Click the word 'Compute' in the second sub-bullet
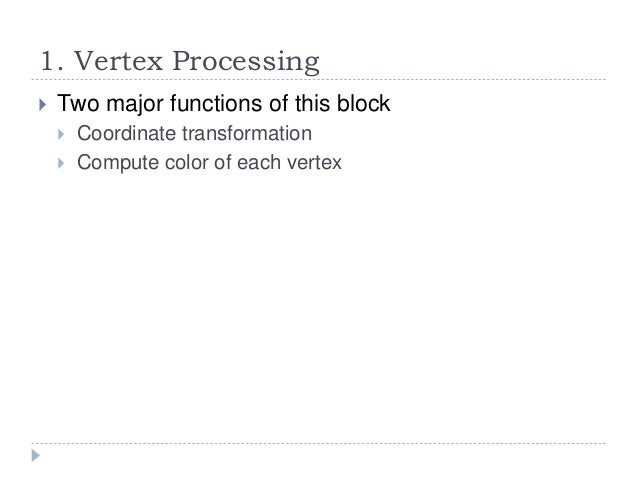This screenshot has width=638, height=479. point(118,163)
